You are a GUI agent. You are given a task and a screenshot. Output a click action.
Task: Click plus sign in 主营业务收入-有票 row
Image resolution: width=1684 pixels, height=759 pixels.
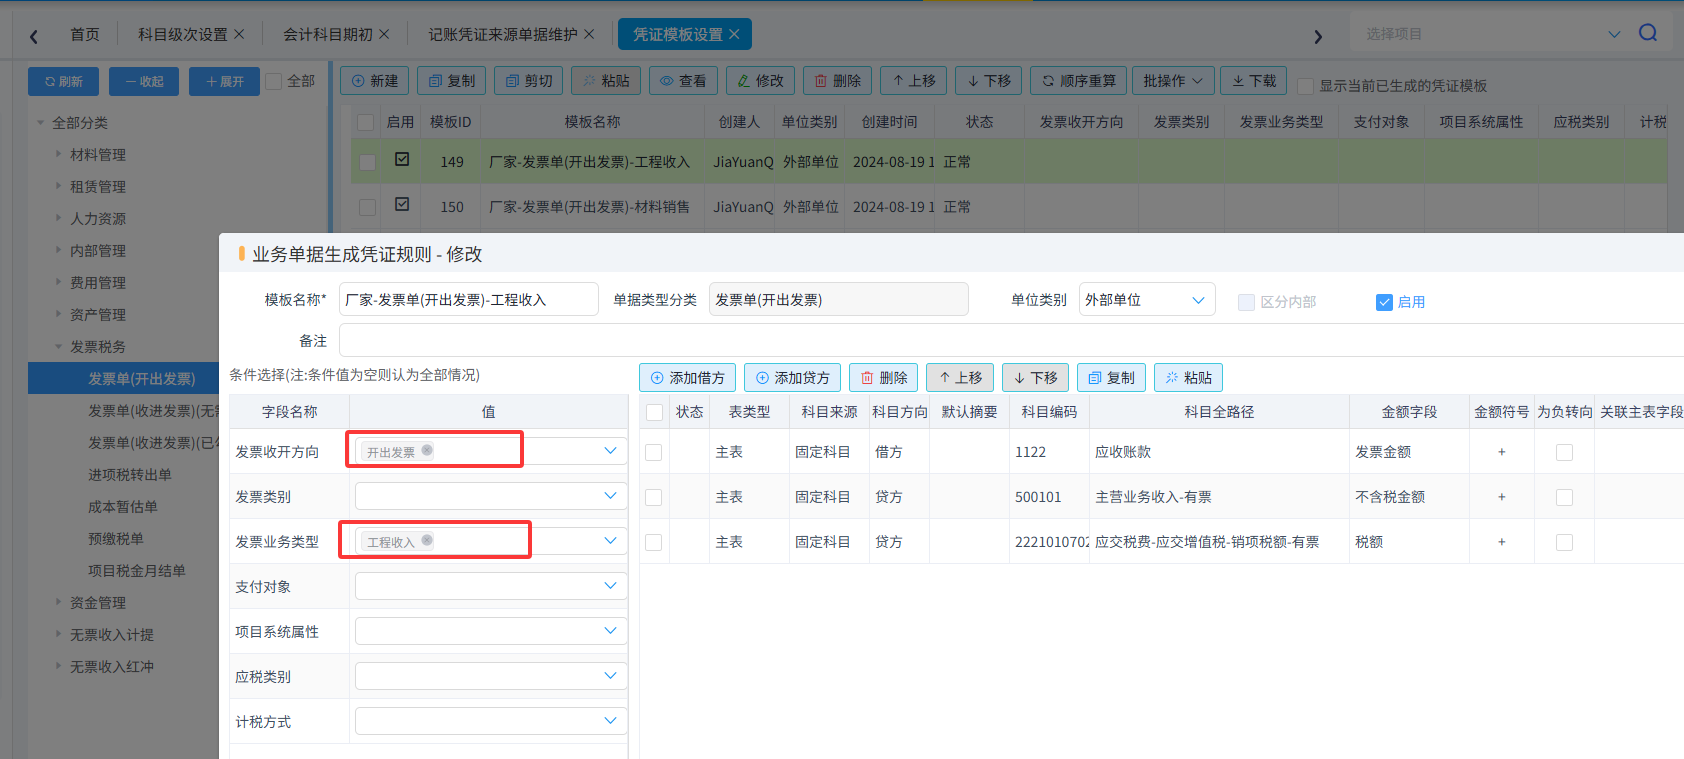click(x=1501, y=497)
